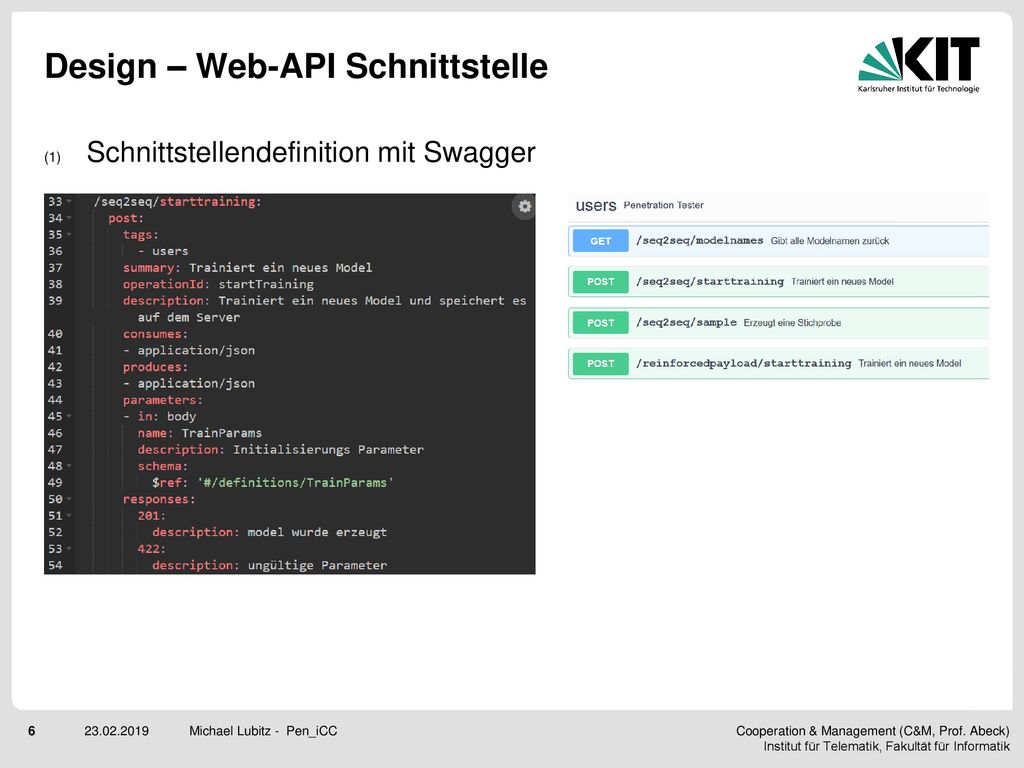Click the KIT logo
The image size is (1024, 768).
[919, 65]
